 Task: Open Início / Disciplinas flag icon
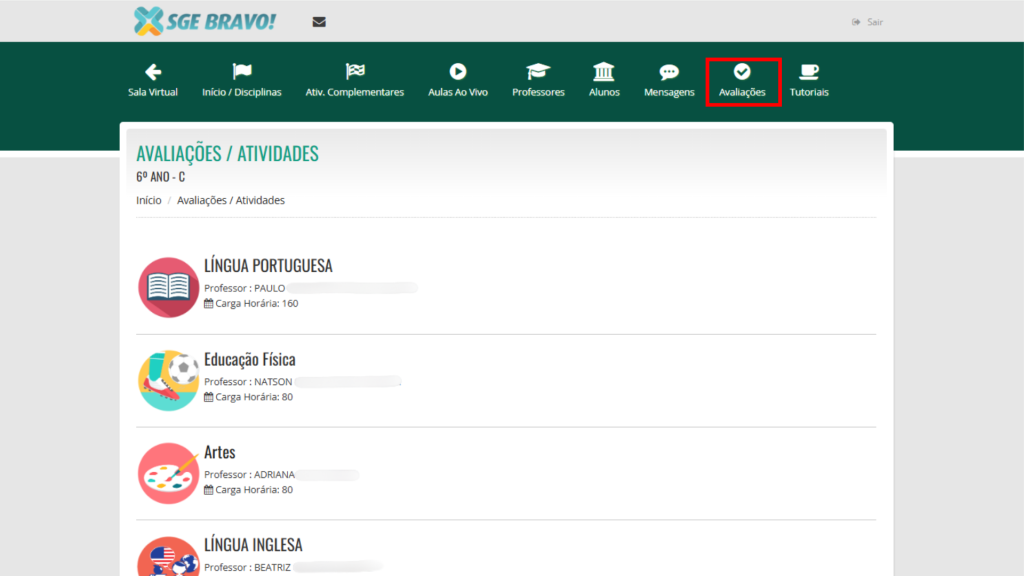pos(242,72)
